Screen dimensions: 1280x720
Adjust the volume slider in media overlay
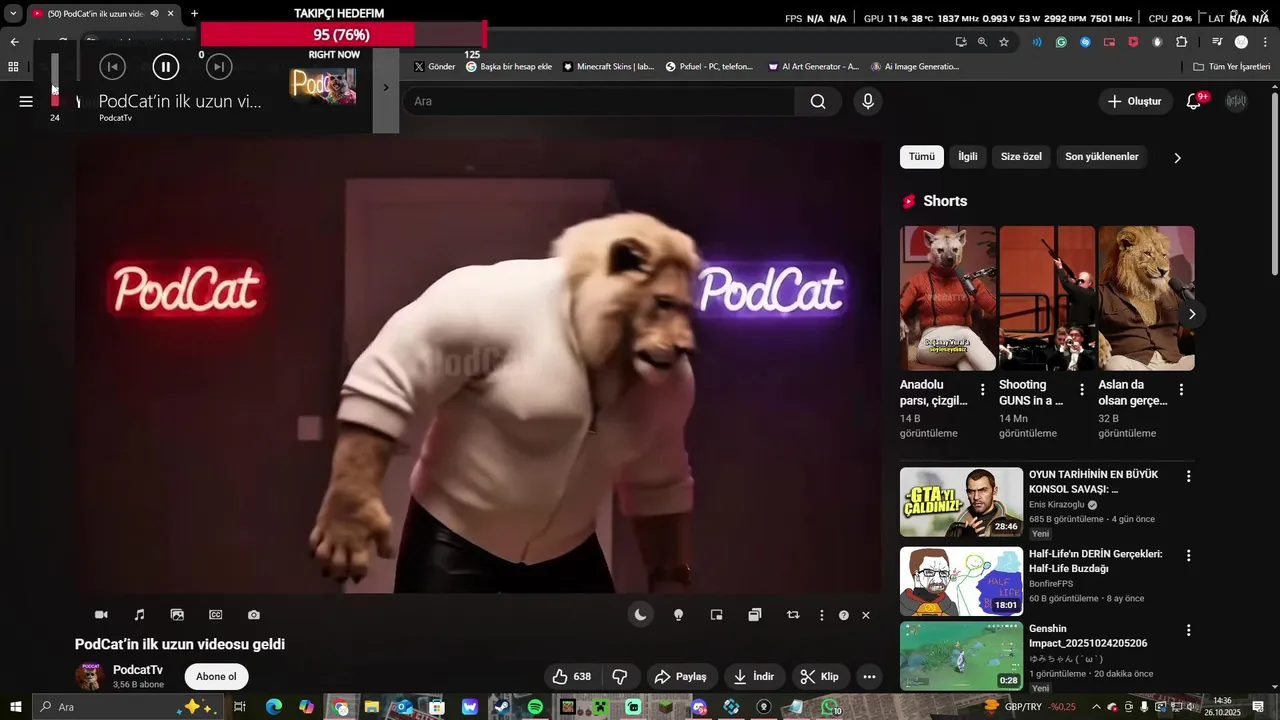click(55, 80)
